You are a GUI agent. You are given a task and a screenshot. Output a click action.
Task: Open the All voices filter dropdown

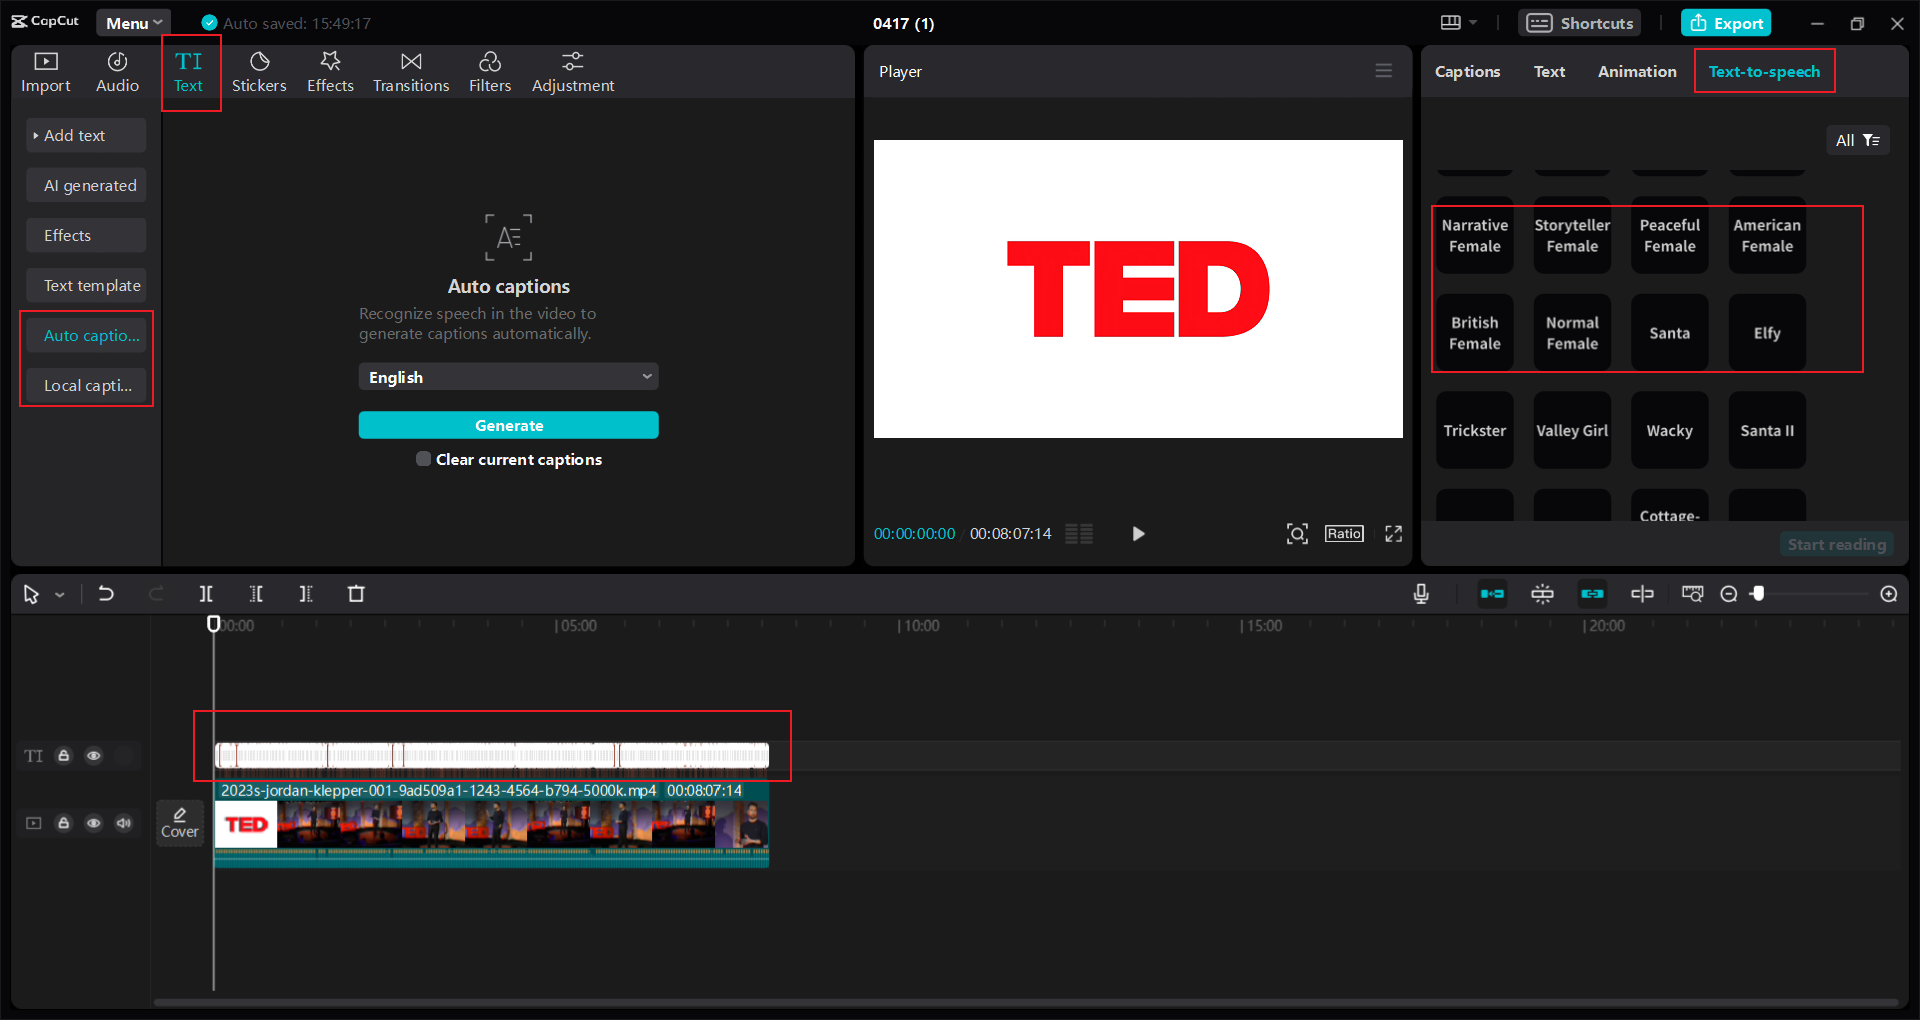(1858, 140)
